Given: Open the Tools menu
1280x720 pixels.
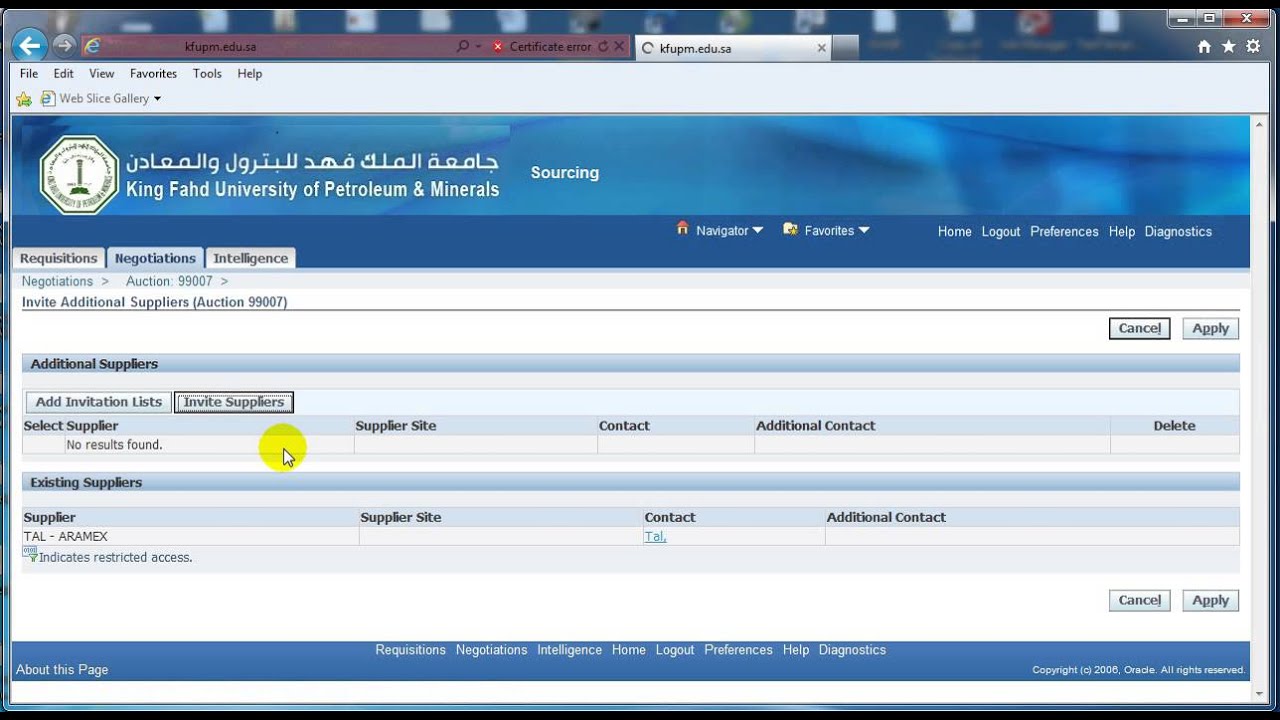Looking at the screenshot, I should [207, 74].
